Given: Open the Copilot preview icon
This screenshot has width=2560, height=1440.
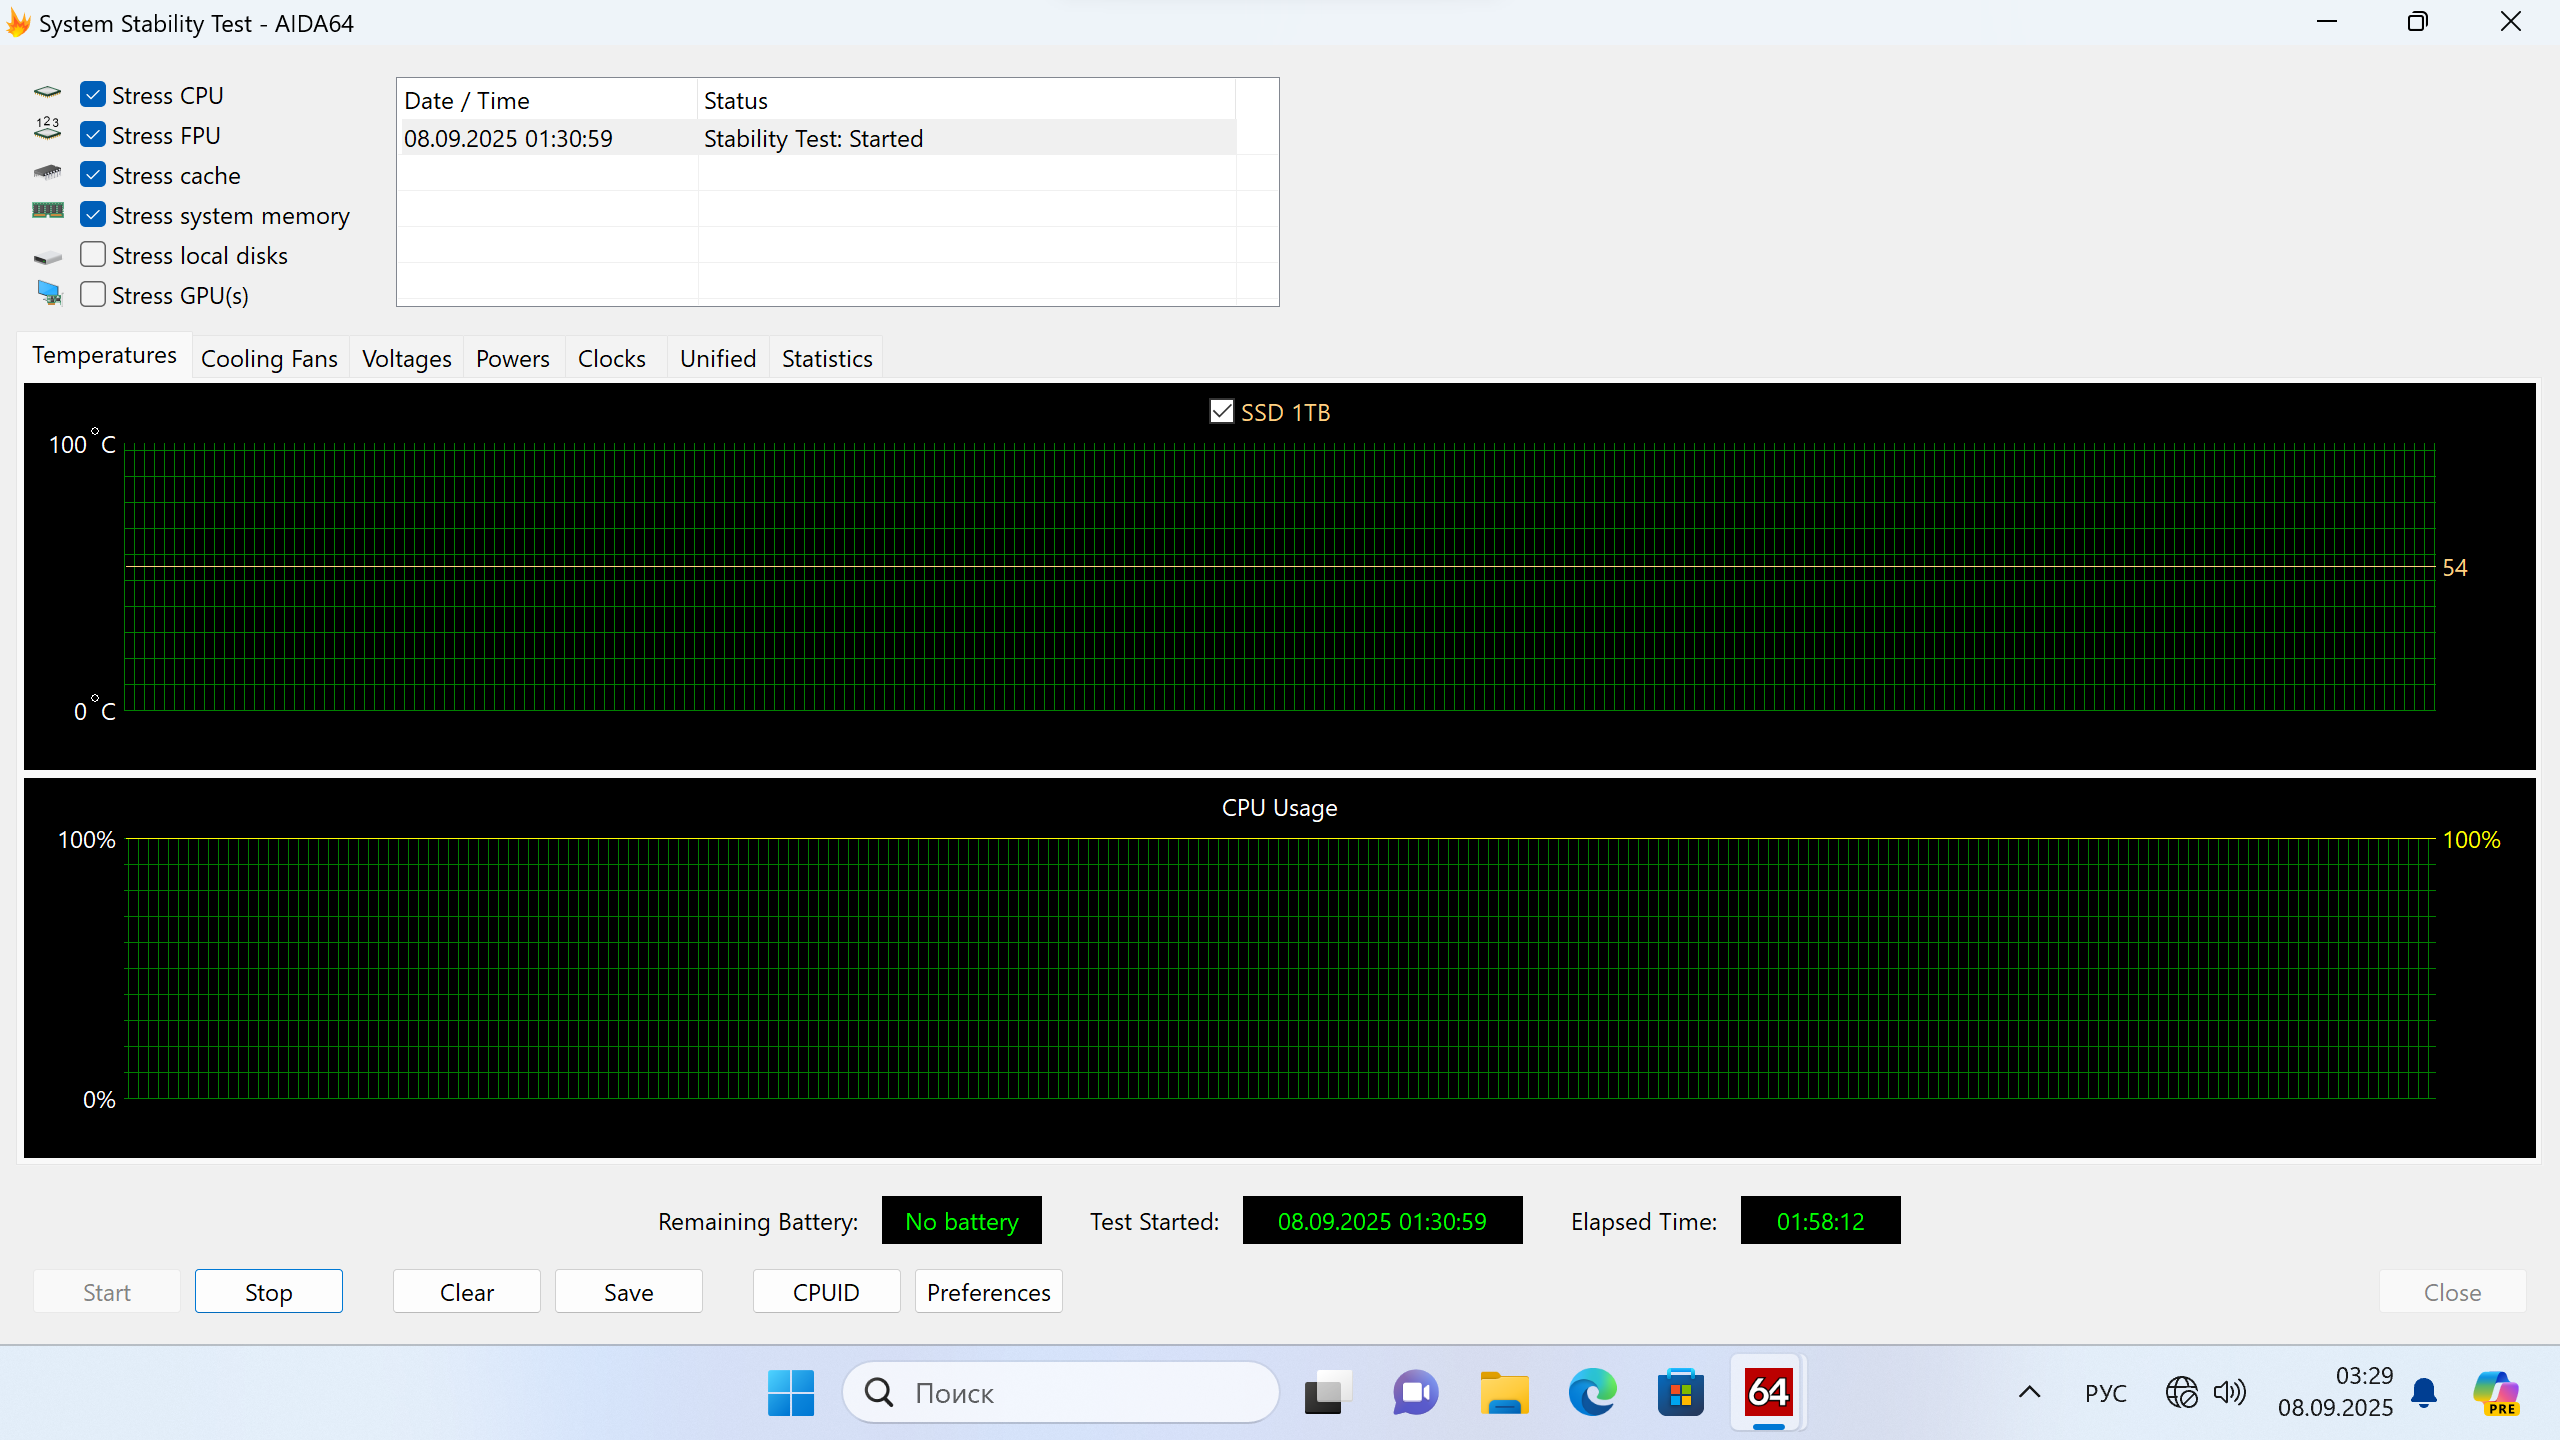Looking at the screenshot, I should [2496, 1392].
